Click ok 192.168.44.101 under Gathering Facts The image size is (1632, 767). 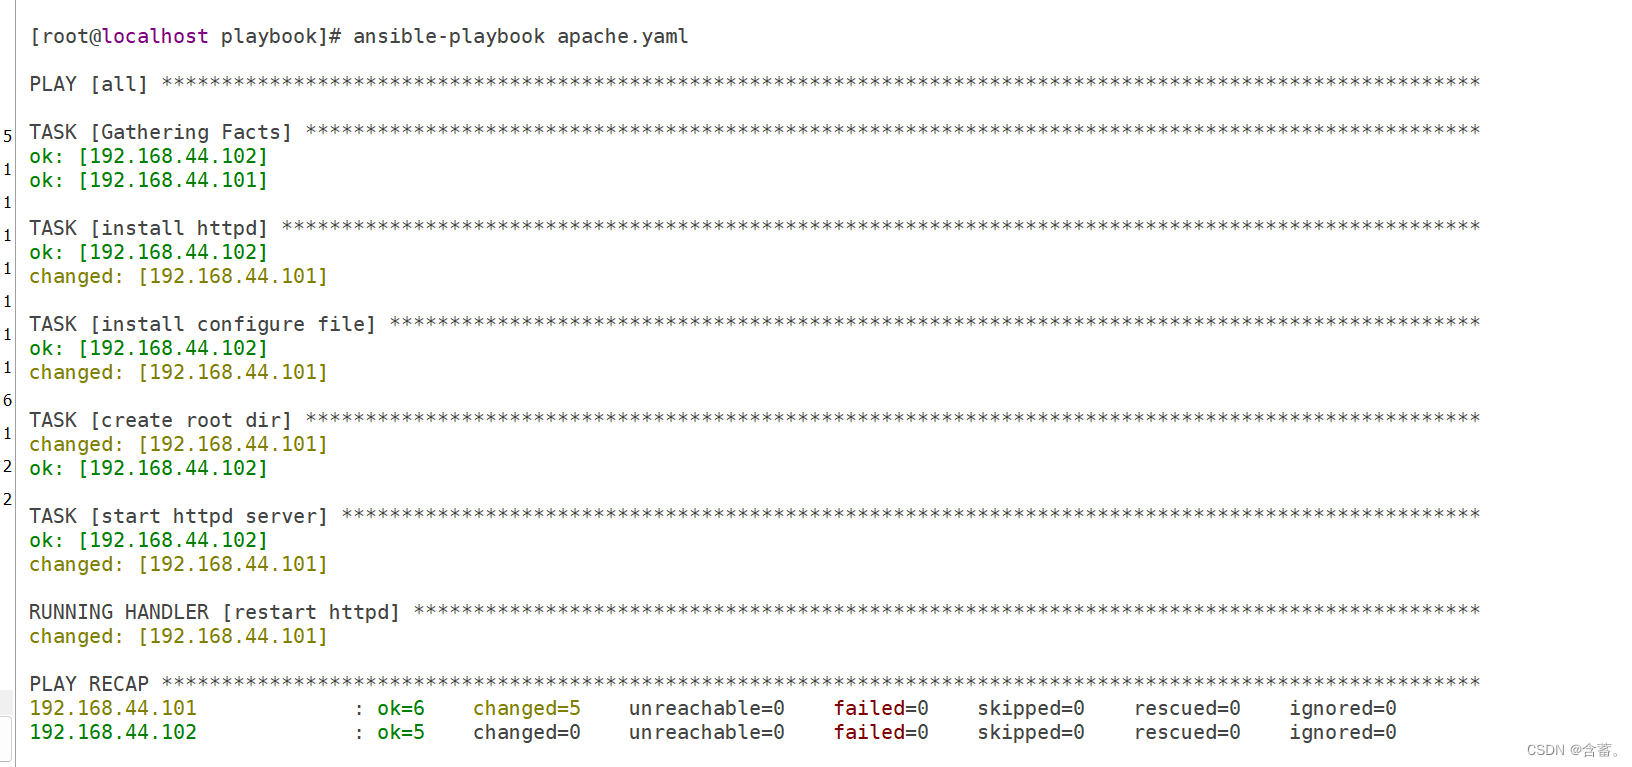tap(148, 180)
